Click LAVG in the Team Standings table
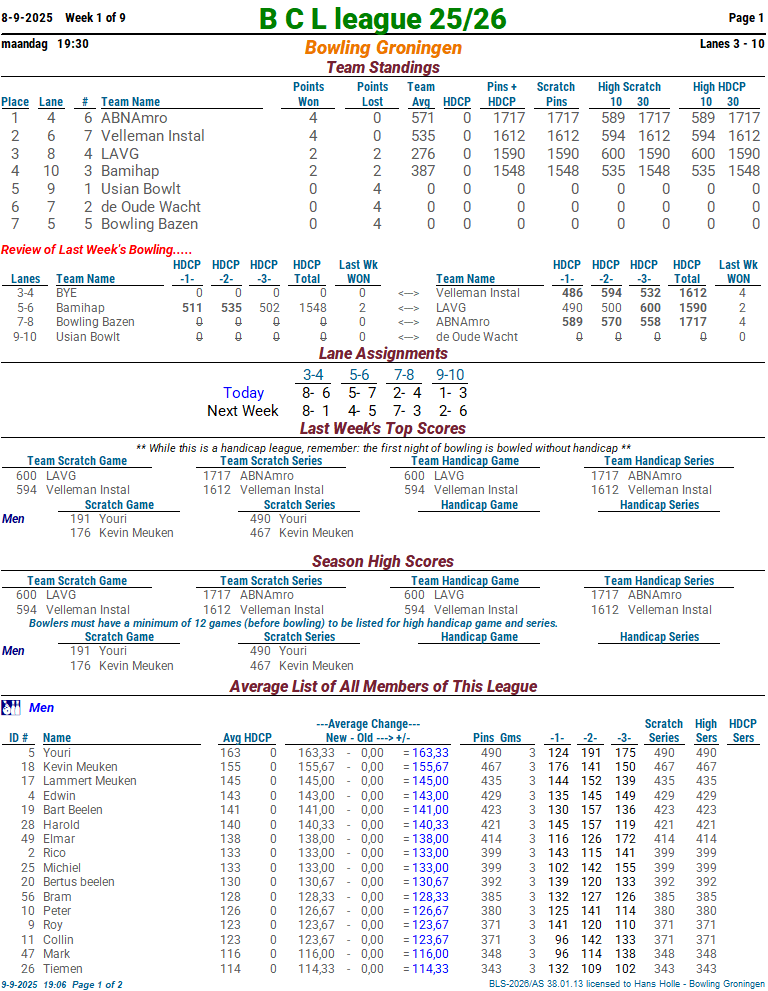The height and width of the screenshot is (991, 768). point(120,154)
